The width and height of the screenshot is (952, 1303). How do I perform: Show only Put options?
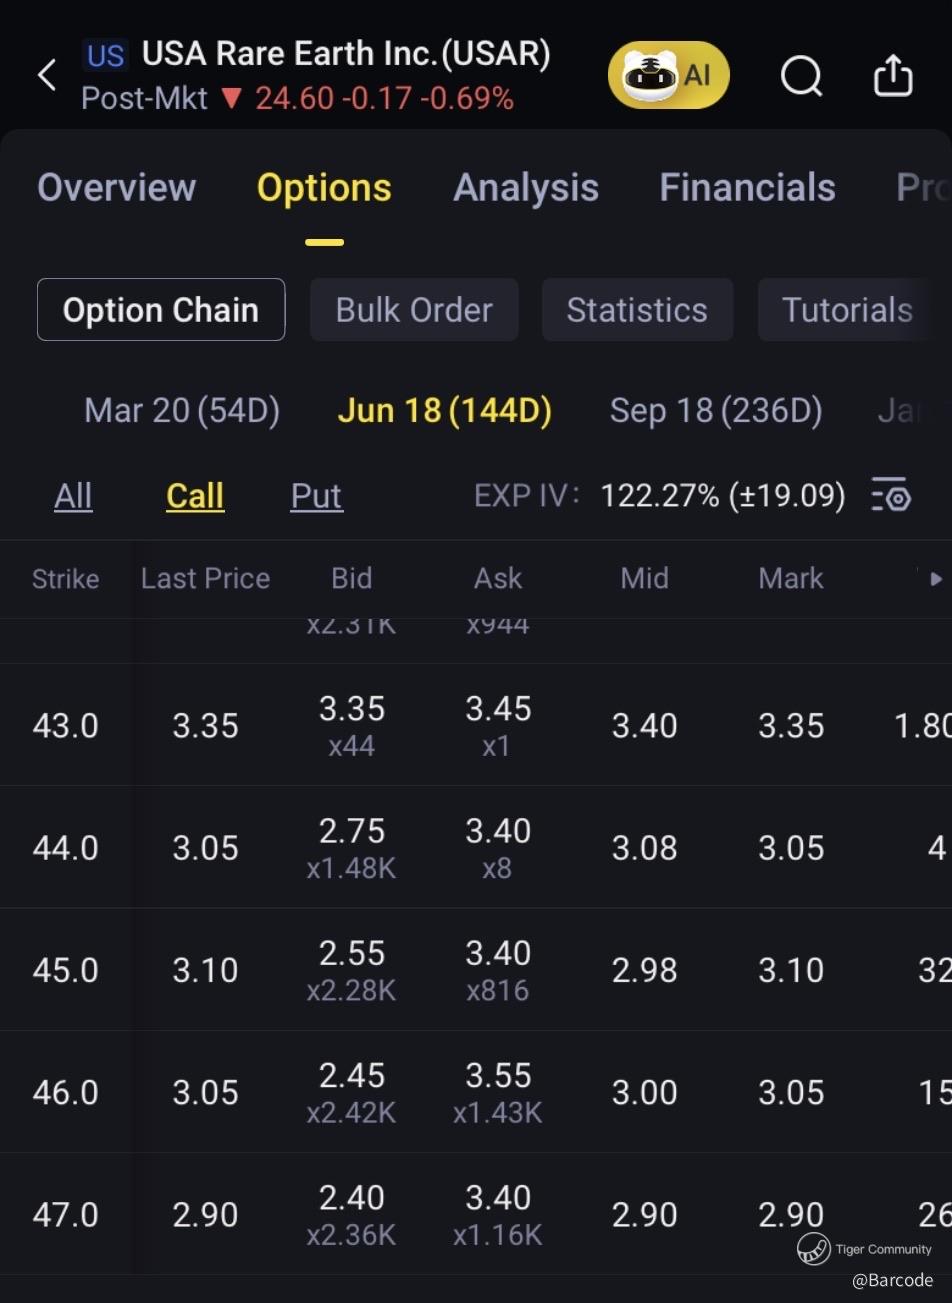[x=316, y=496]
